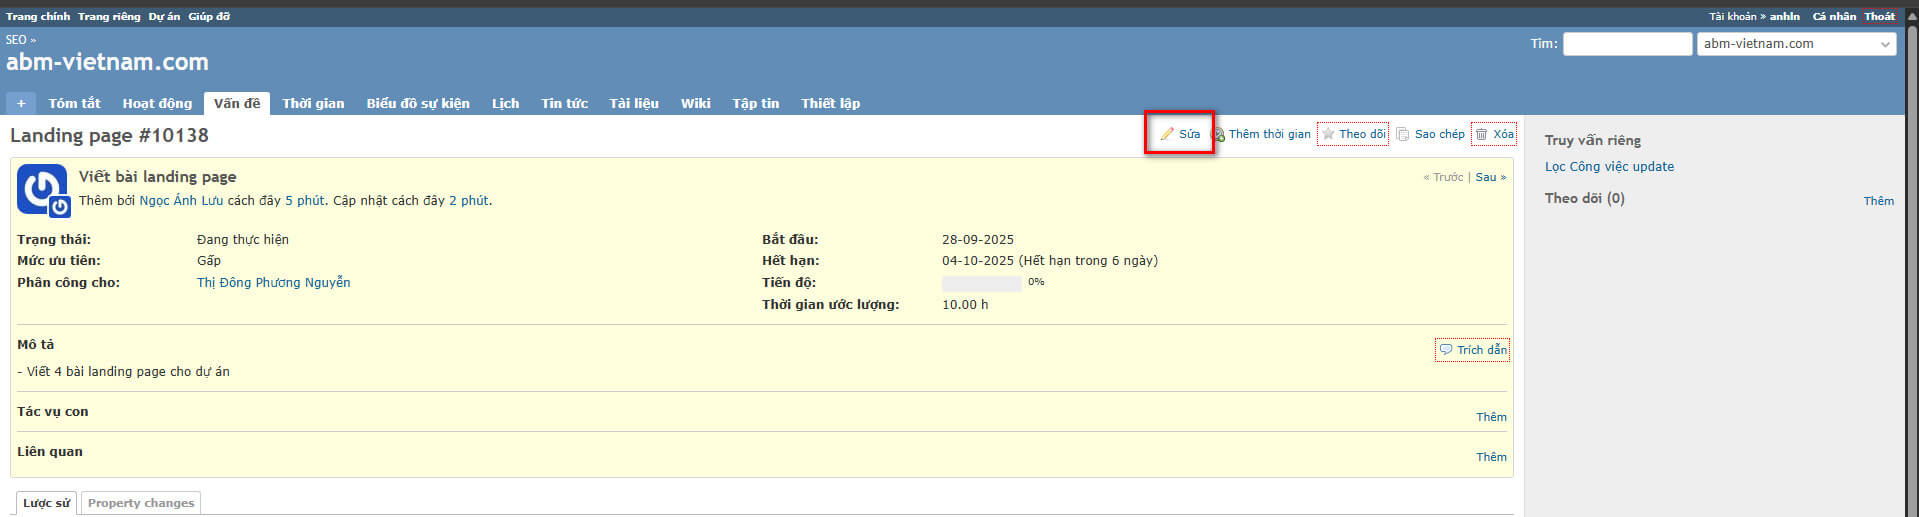Click the Sao chép copy icon
Screen dimensions: 1919x517
tap(1403, 134)
